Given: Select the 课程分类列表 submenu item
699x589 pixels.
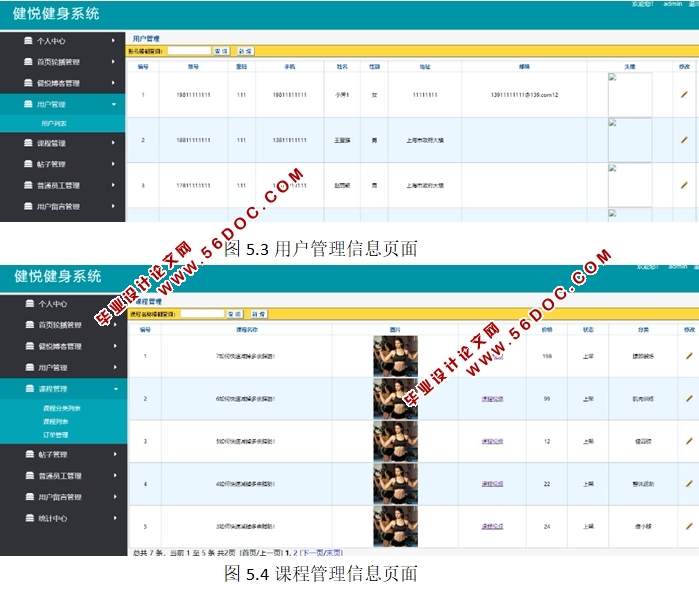Looking at the screenshot, I should click(x=62, y=408).
